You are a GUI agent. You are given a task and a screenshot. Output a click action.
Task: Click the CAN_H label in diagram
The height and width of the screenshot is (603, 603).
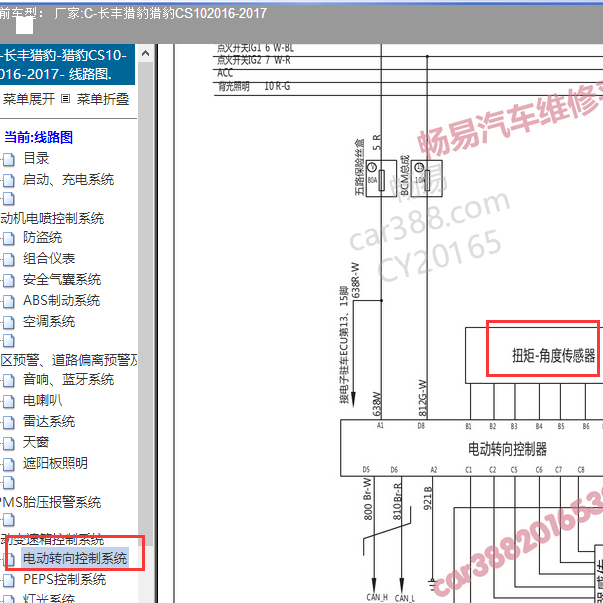click(x=376, y=597)
